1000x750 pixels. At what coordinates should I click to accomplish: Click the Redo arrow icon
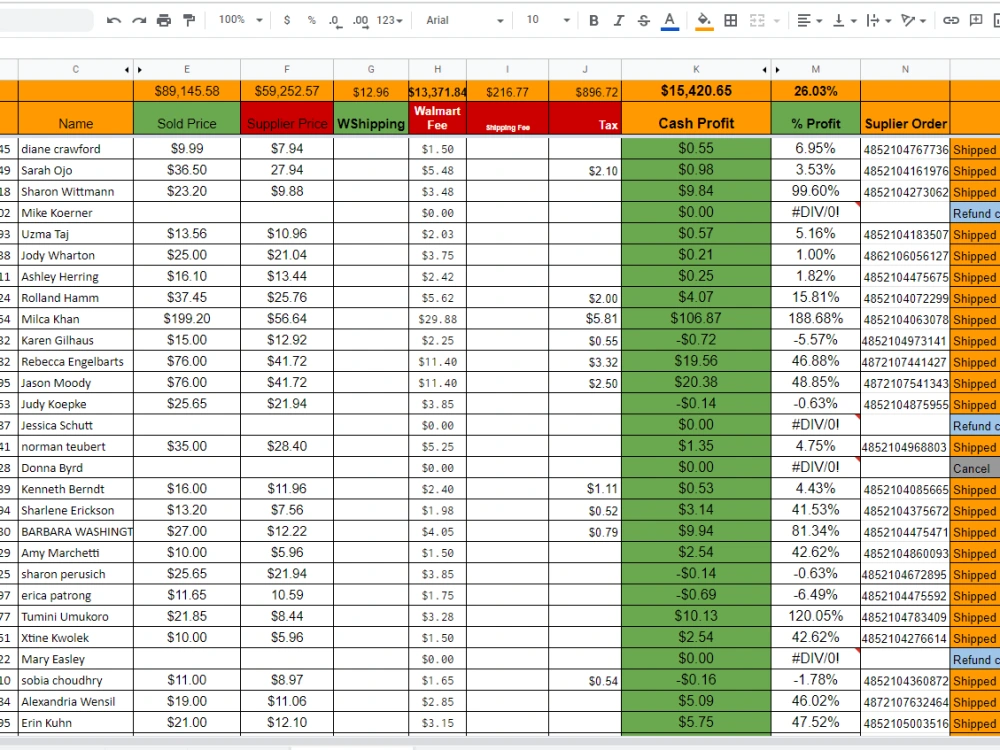click(139, 20)
